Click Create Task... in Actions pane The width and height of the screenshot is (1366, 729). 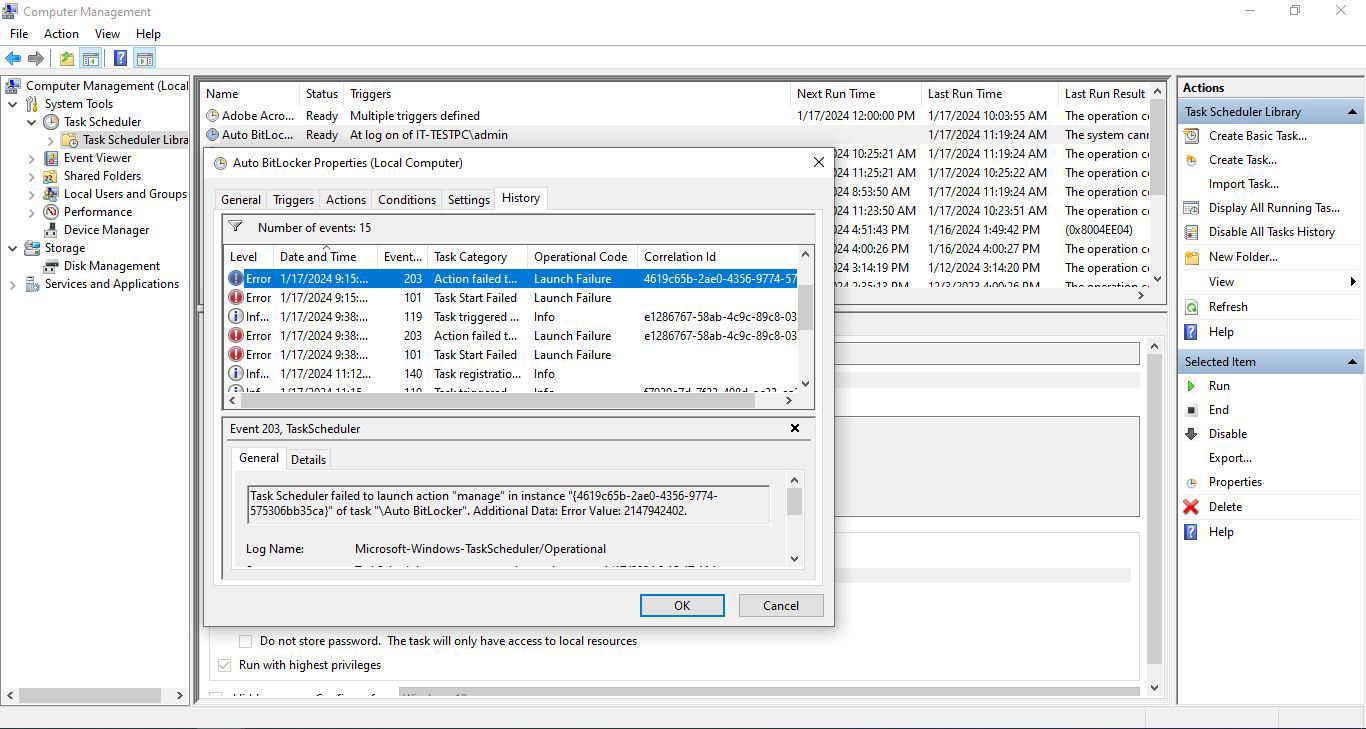click(x=1242, y=160)
